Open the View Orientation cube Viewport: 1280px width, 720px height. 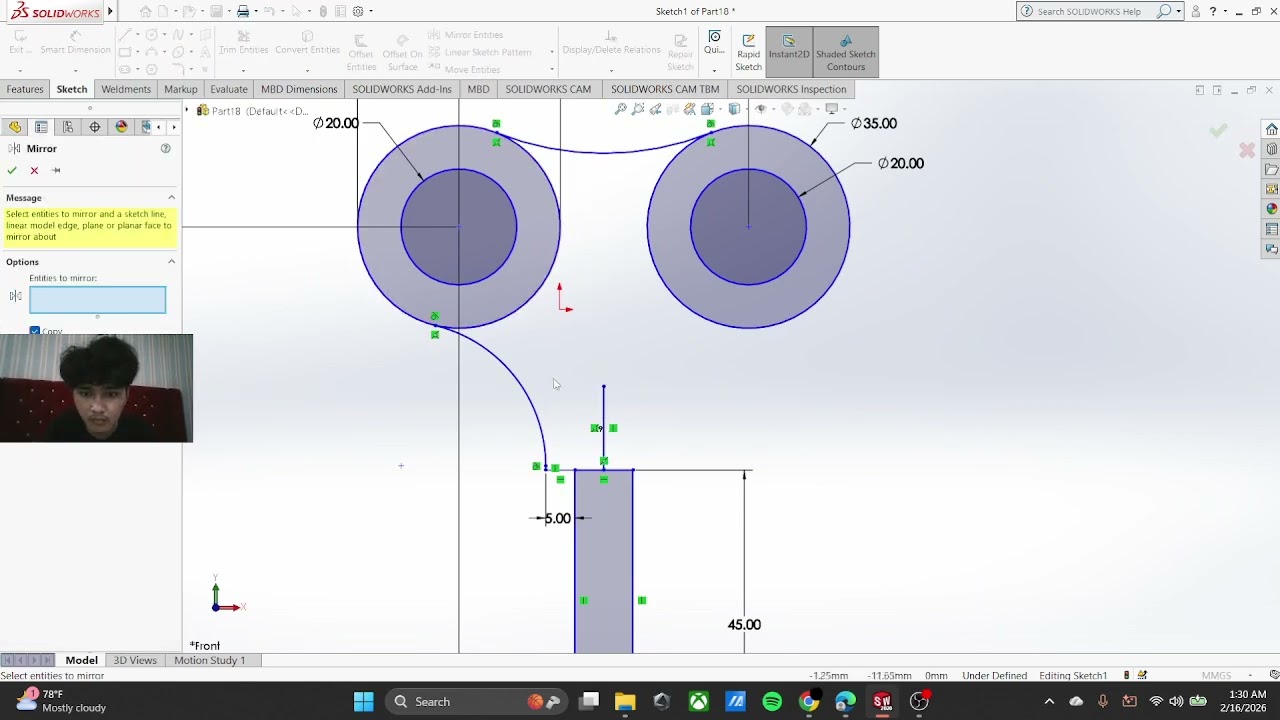pyautogui.click(x=707, y=109)
